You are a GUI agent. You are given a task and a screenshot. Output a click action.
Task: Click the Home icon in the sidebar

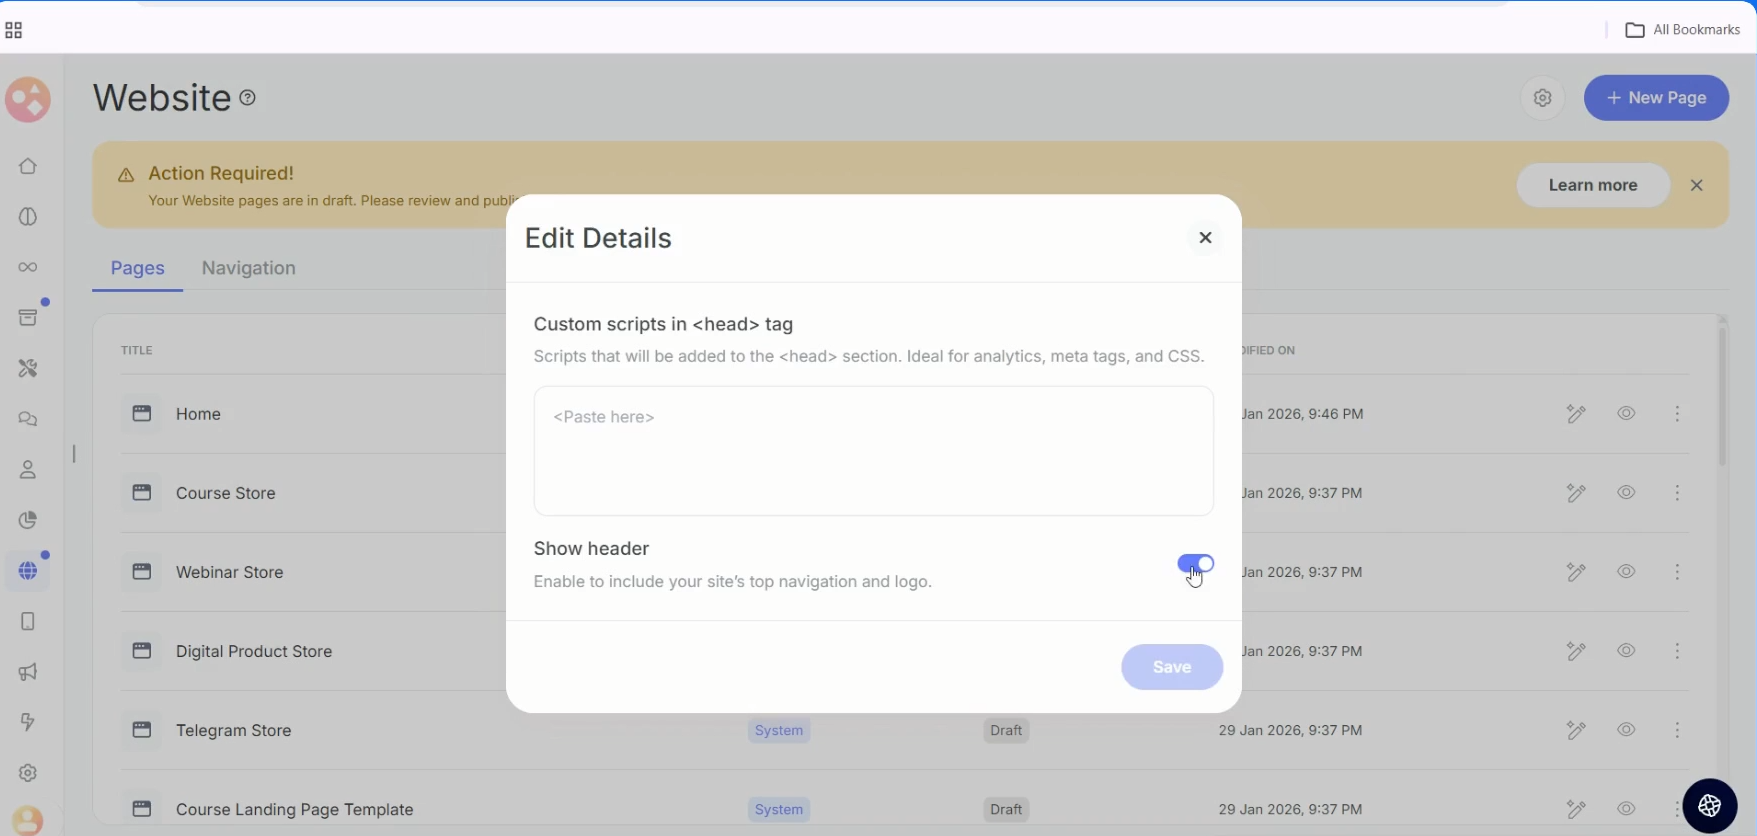(28, 166)
